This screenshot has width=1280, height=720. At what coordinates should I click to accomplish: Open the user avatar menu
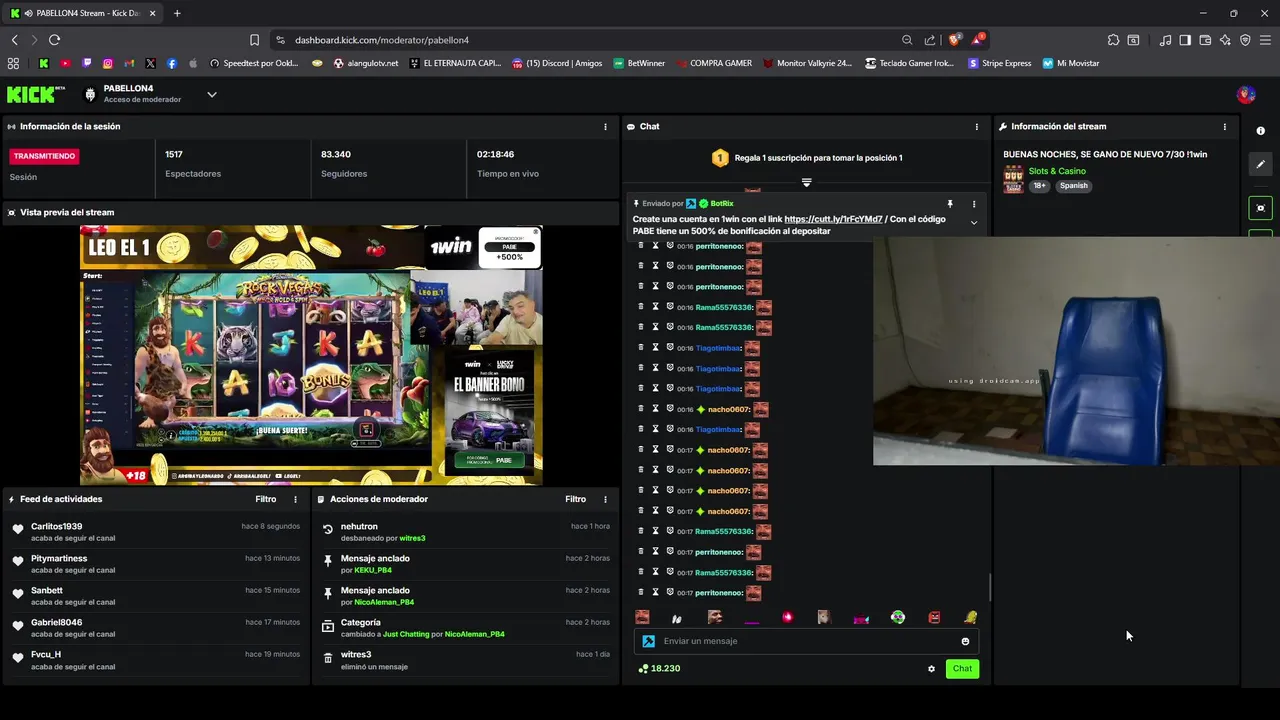point(1246,95)
